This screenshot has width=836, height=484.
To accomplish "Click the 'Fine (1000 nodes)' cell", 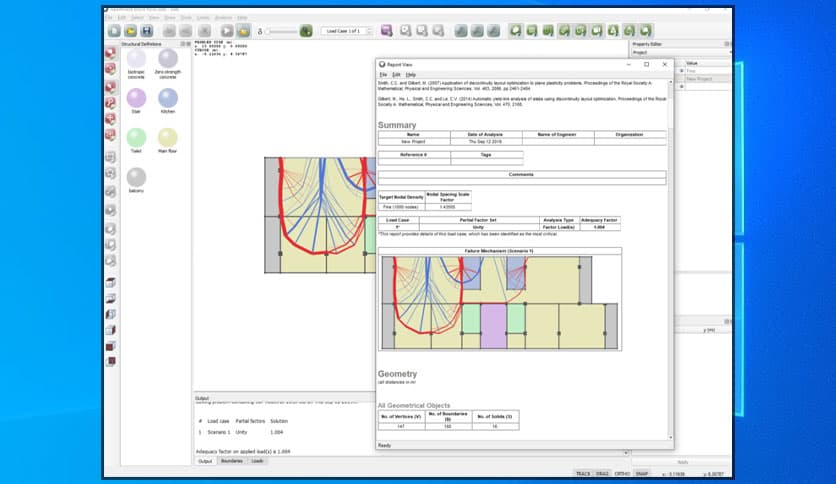I will 401,207.
